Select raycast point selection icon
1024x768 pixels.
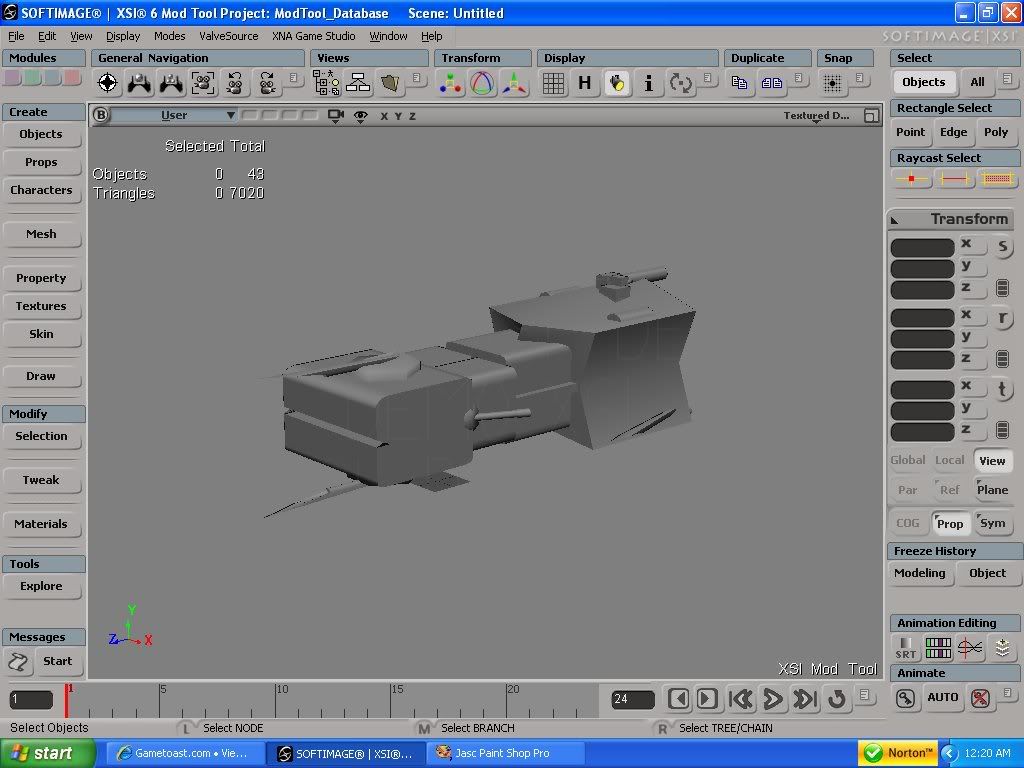[912, 178]
